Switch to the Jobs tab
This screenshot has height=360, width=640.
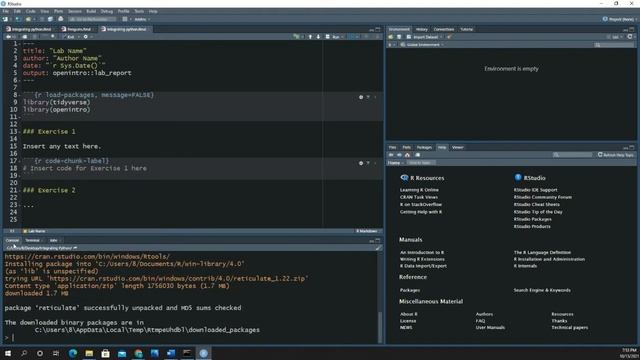[x=53, y=240]
